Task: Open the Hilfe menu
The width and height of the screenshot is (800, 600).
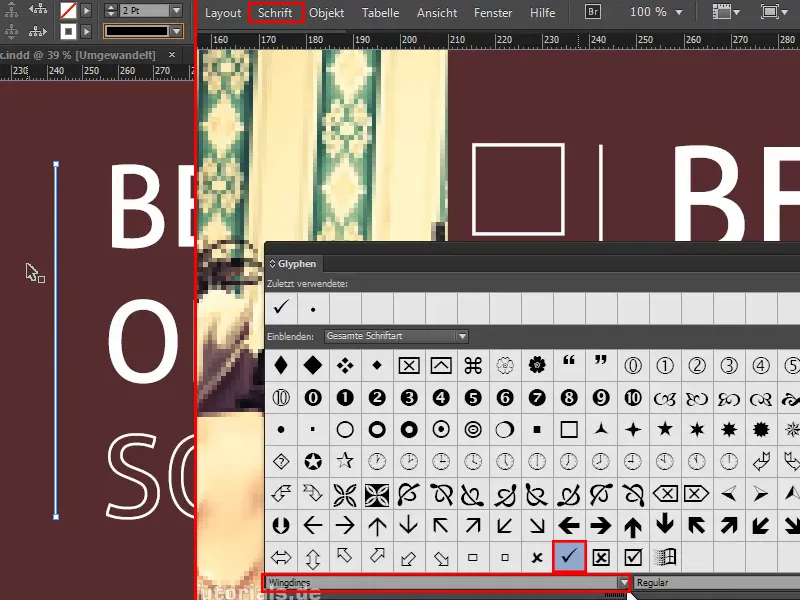Action: [x=542, y=13]
